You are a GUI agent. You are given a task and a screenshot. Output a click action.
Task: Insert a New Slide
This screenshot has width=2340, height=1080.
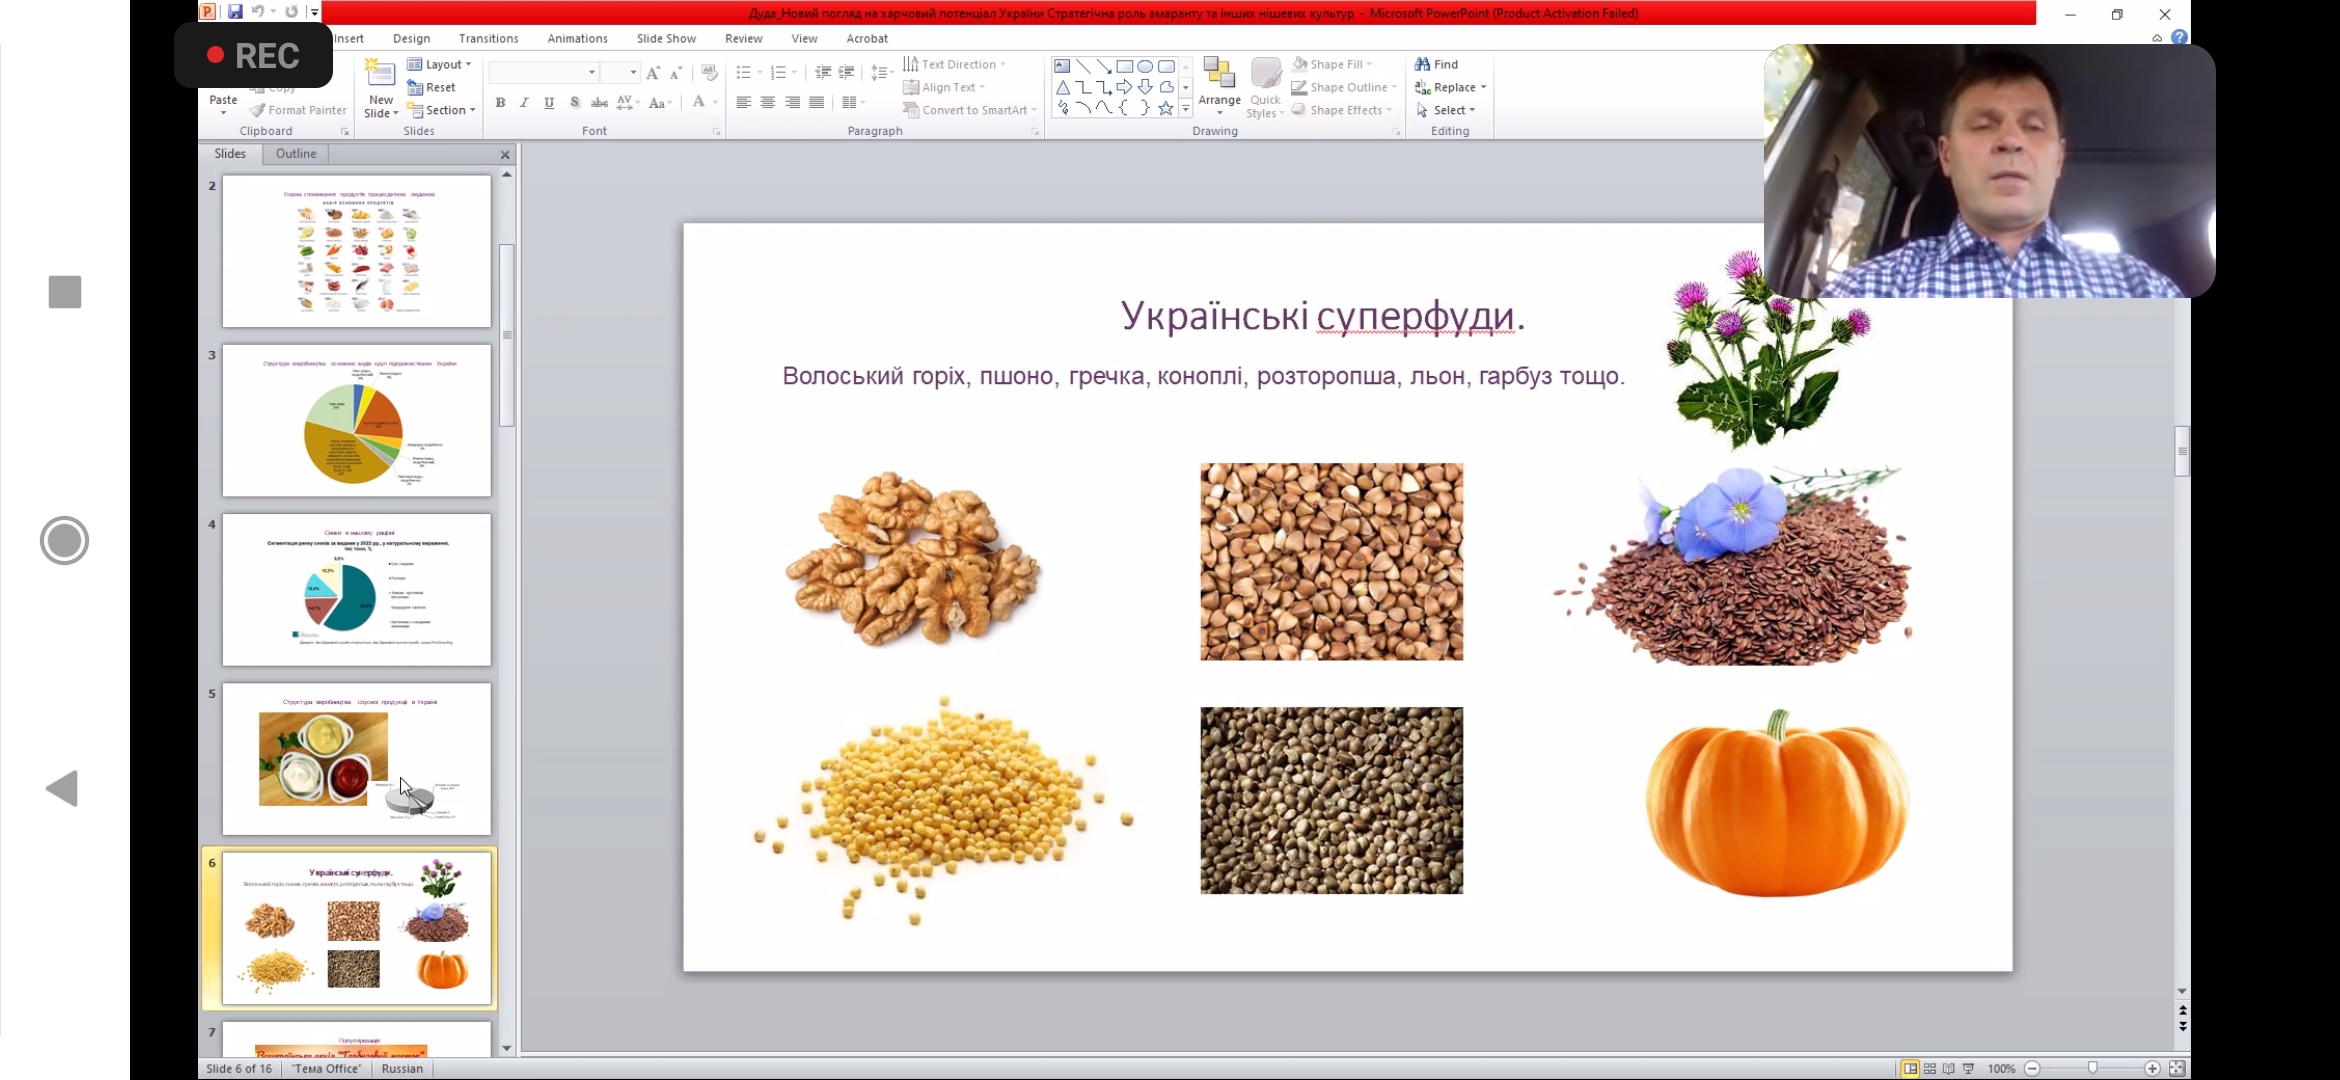pos(381,88)
